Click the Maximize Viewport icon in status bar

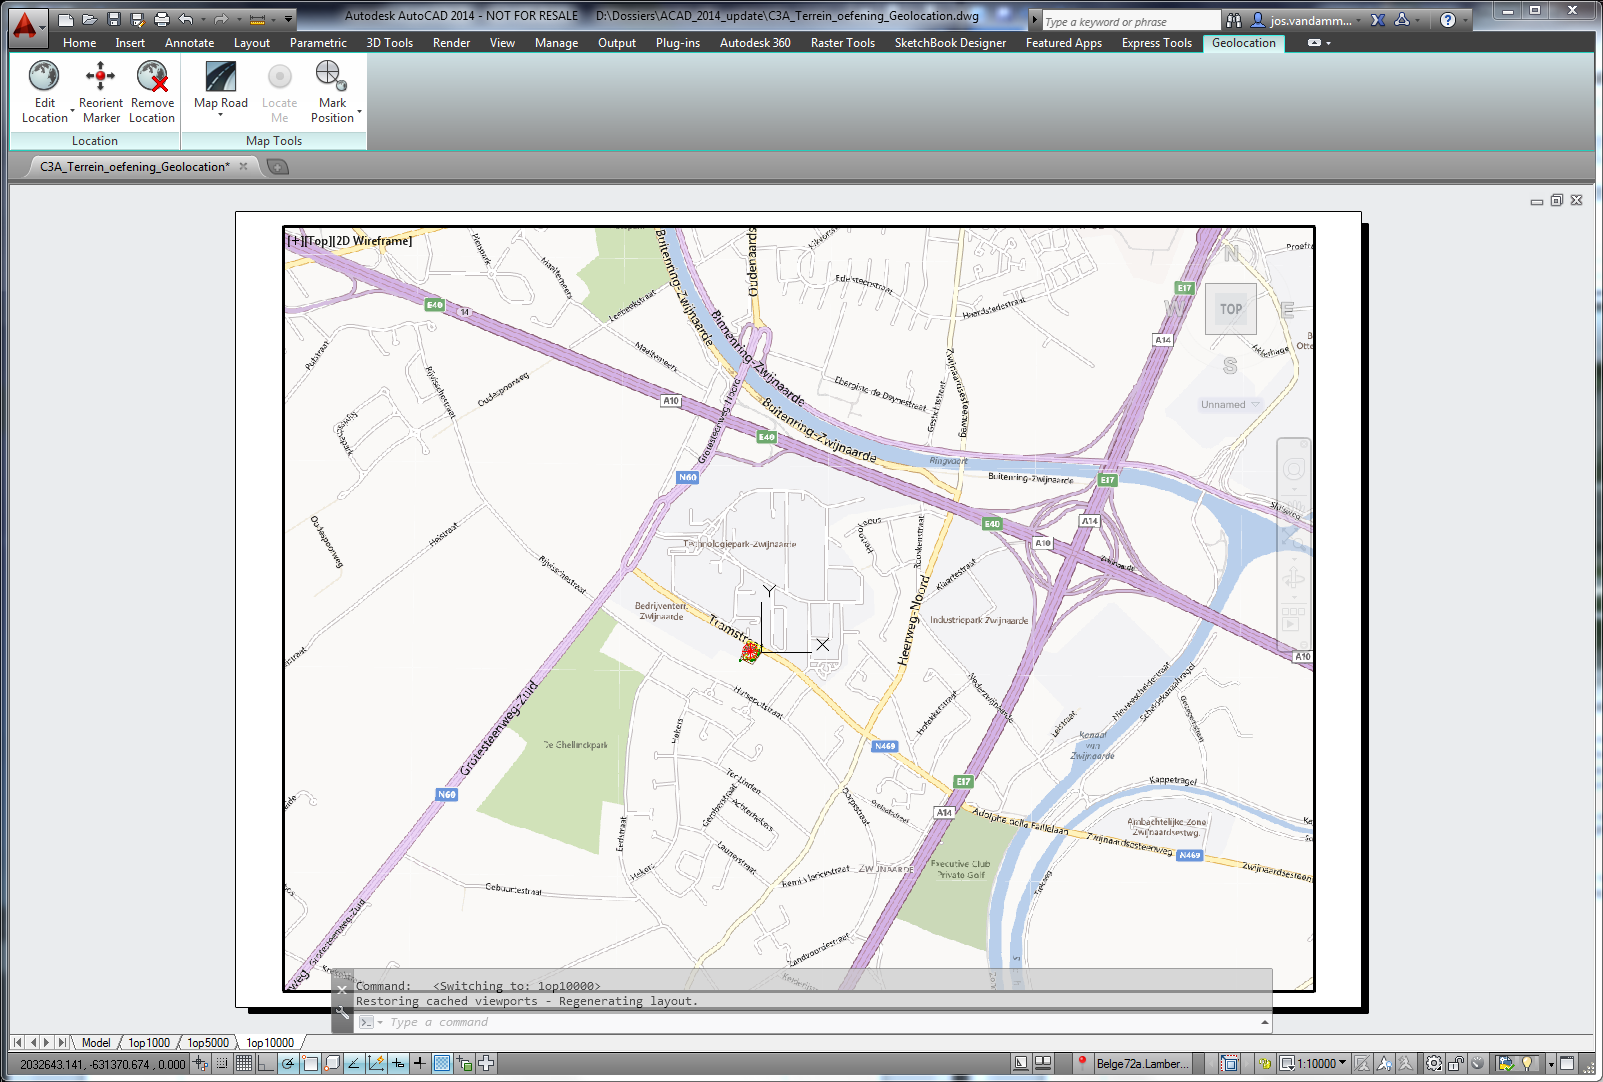pyautogui.click(x=1229, y=1063)
